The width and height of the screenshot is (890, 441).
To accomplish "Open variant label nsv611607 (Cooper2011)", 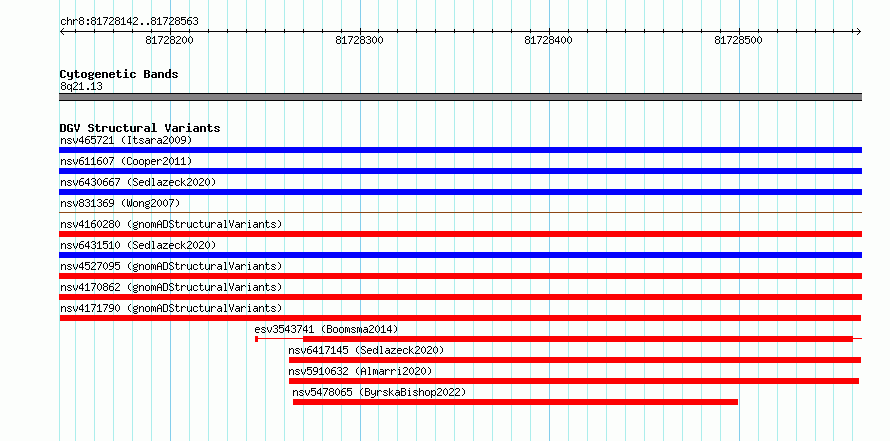I will click(x=126, y=162).
